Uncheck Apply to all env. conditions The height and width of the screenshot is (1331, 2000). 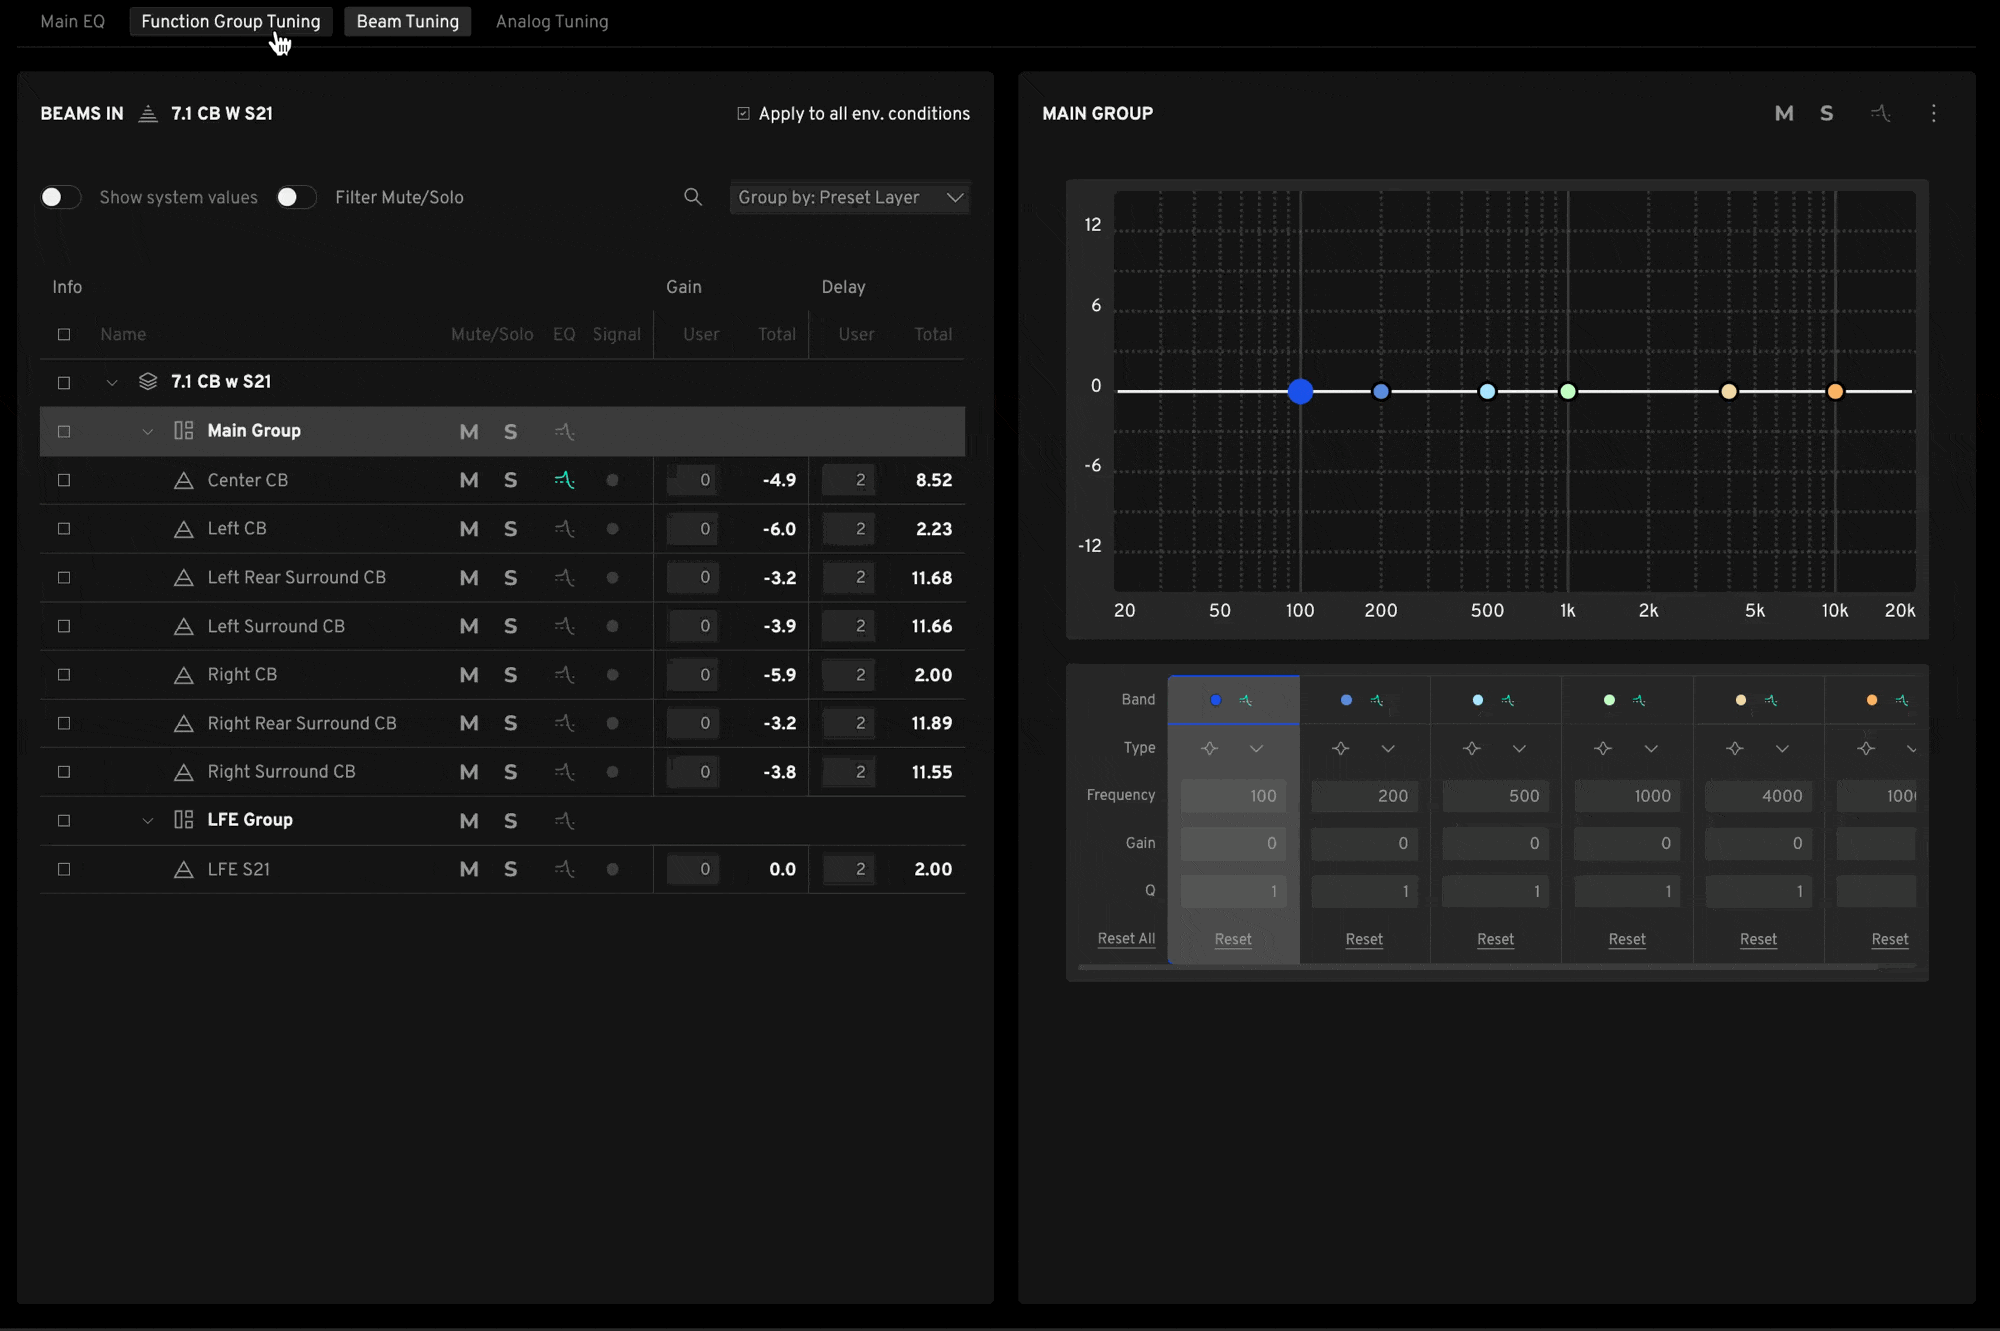pyautogui.click(x=743, y=114)
